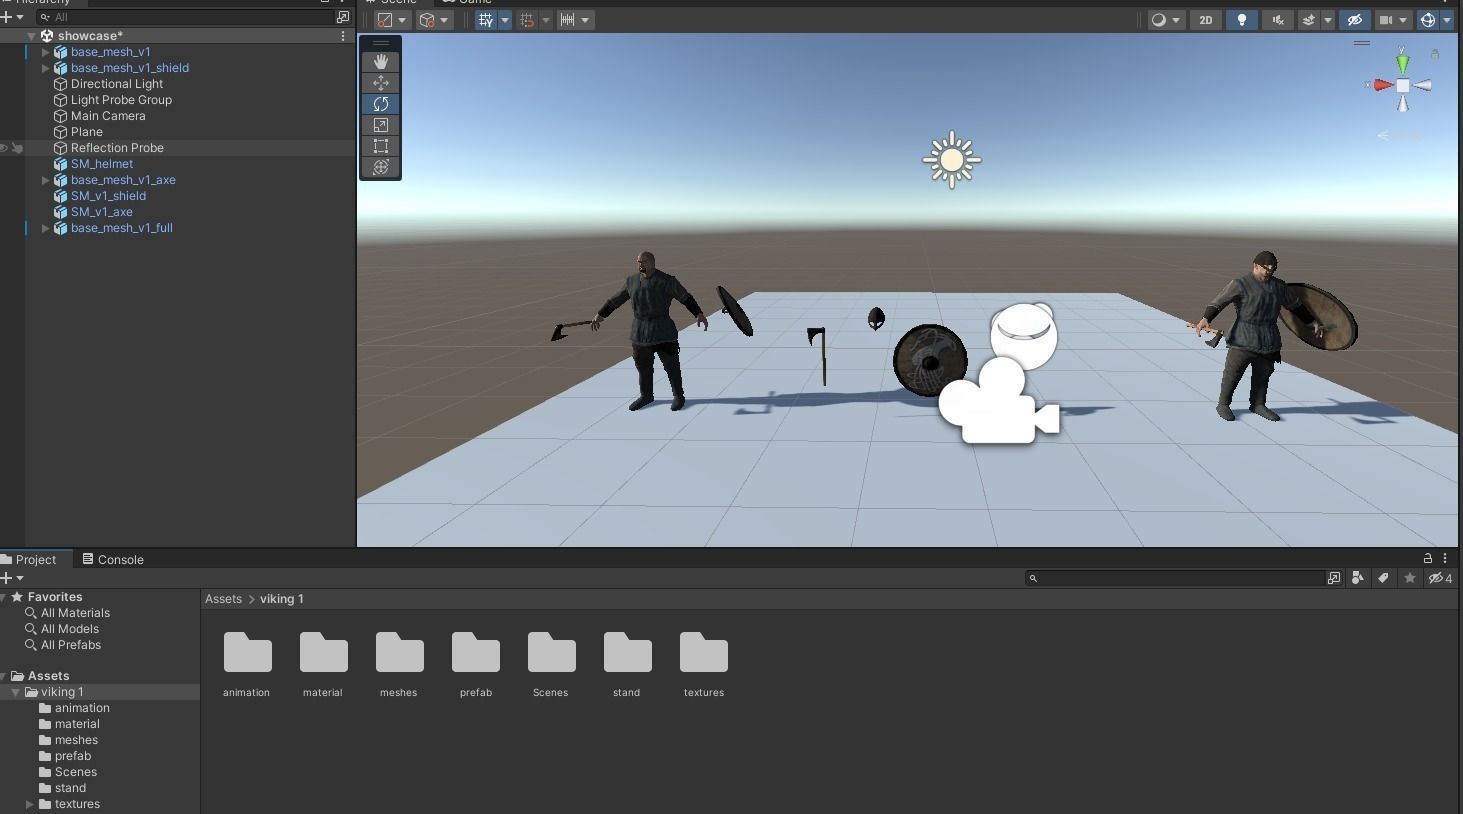Click the Project search input field

click(1176, 578)
